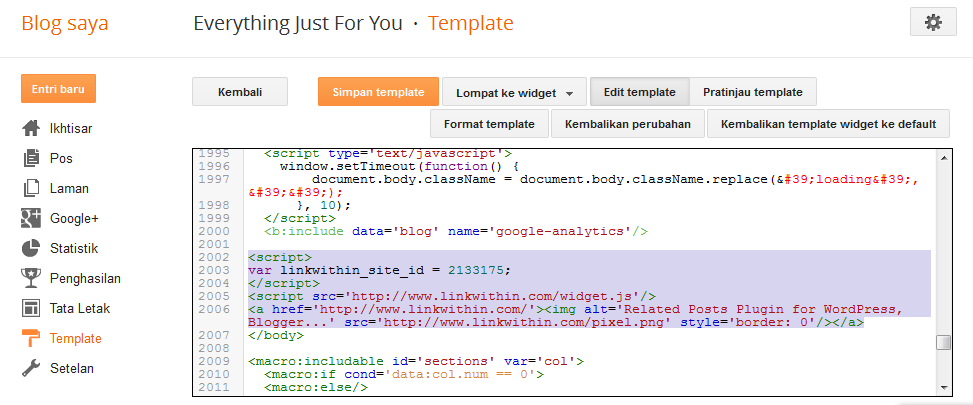Click the Format template button
This screenshot has height=405, width=973.
point(490,124)
